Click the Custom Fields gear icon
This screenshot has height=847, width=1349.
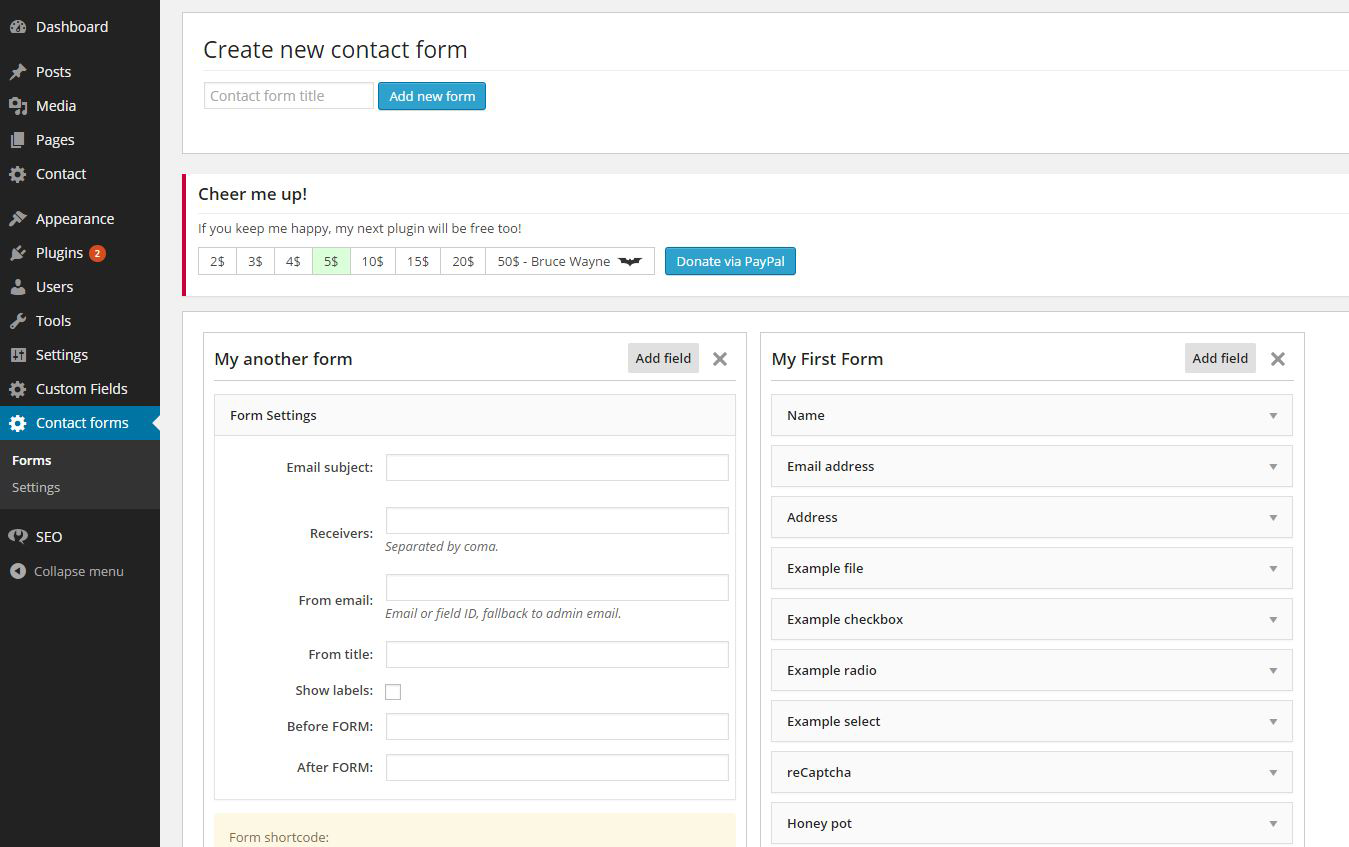(x=17, y=389)
